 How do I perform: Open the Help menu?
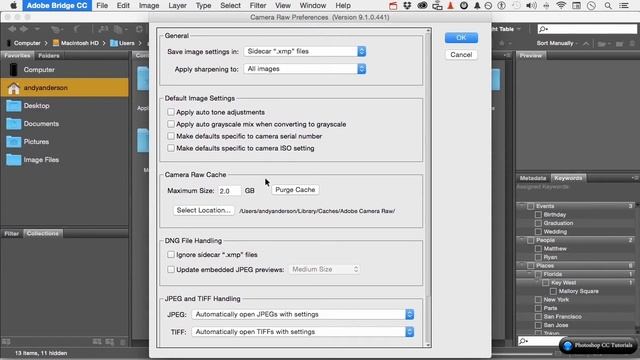tap(343, 6)
